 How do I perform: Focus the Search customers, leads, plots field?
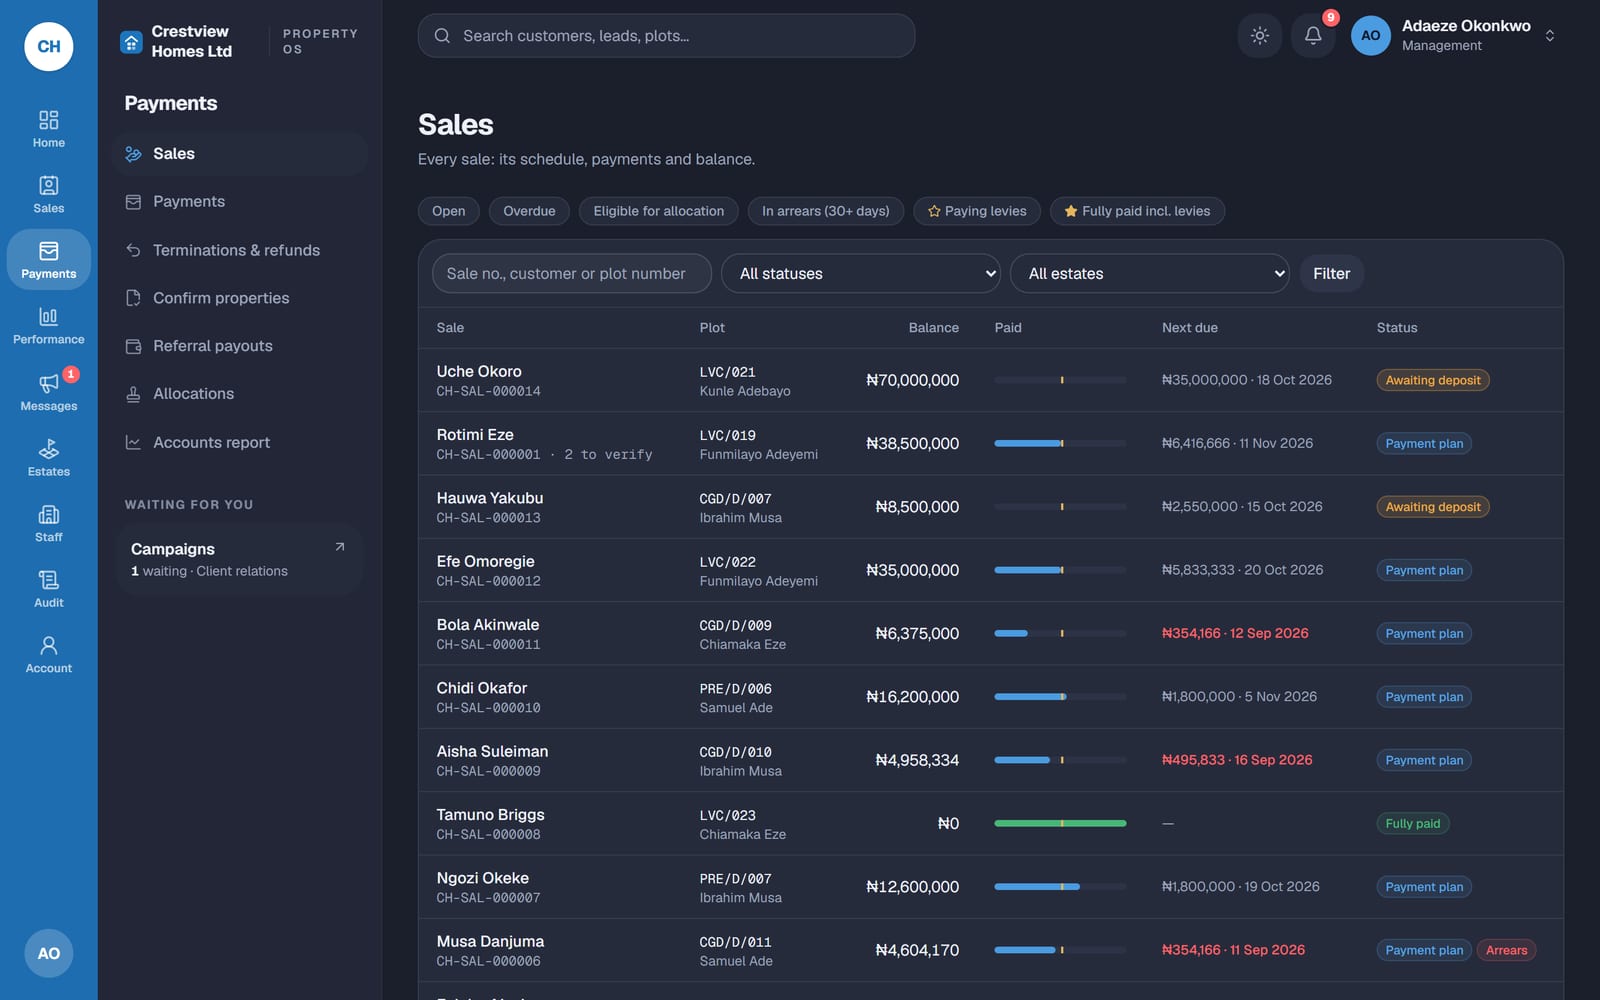(666, 35)
